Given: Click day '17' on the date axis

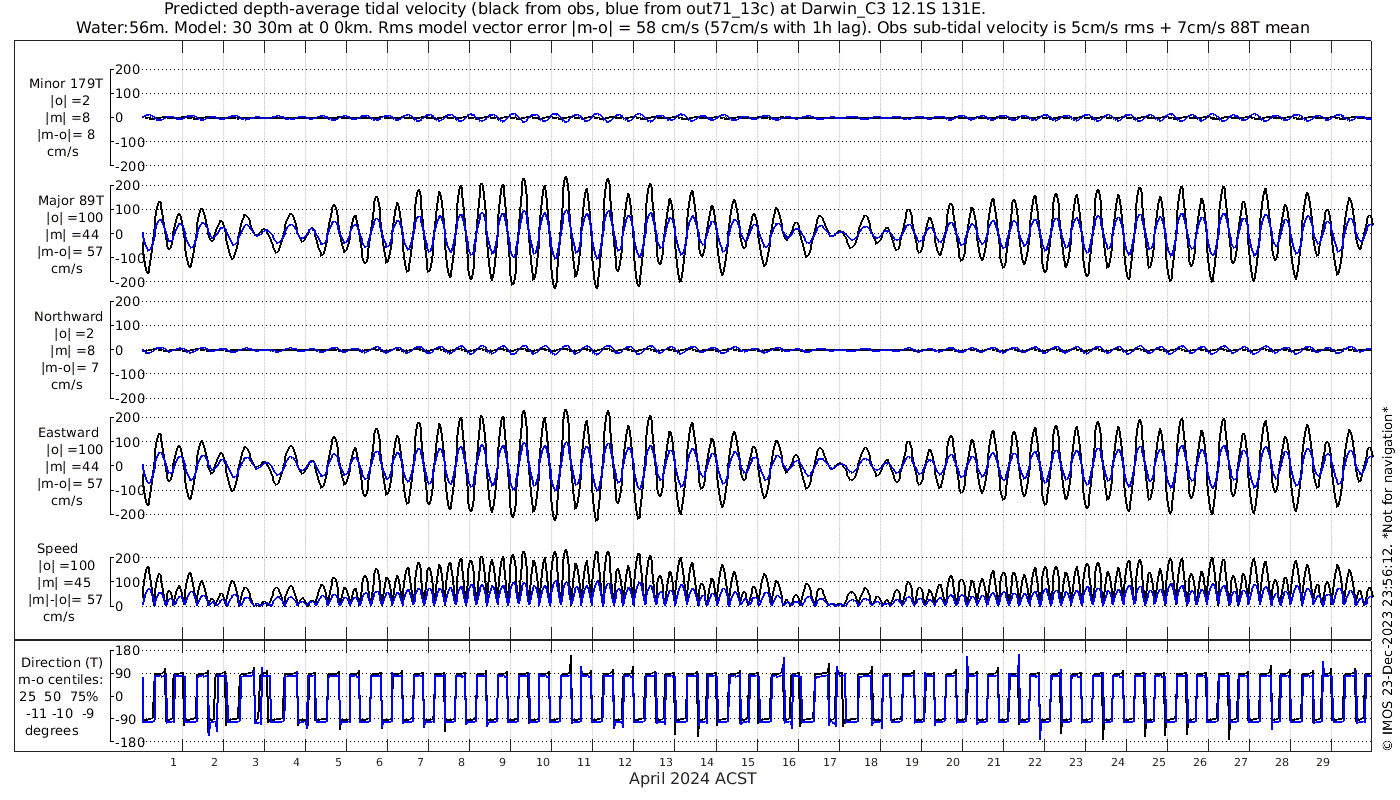Looking at the screenshot, I should pyautogui.click(x=830, y=762).
